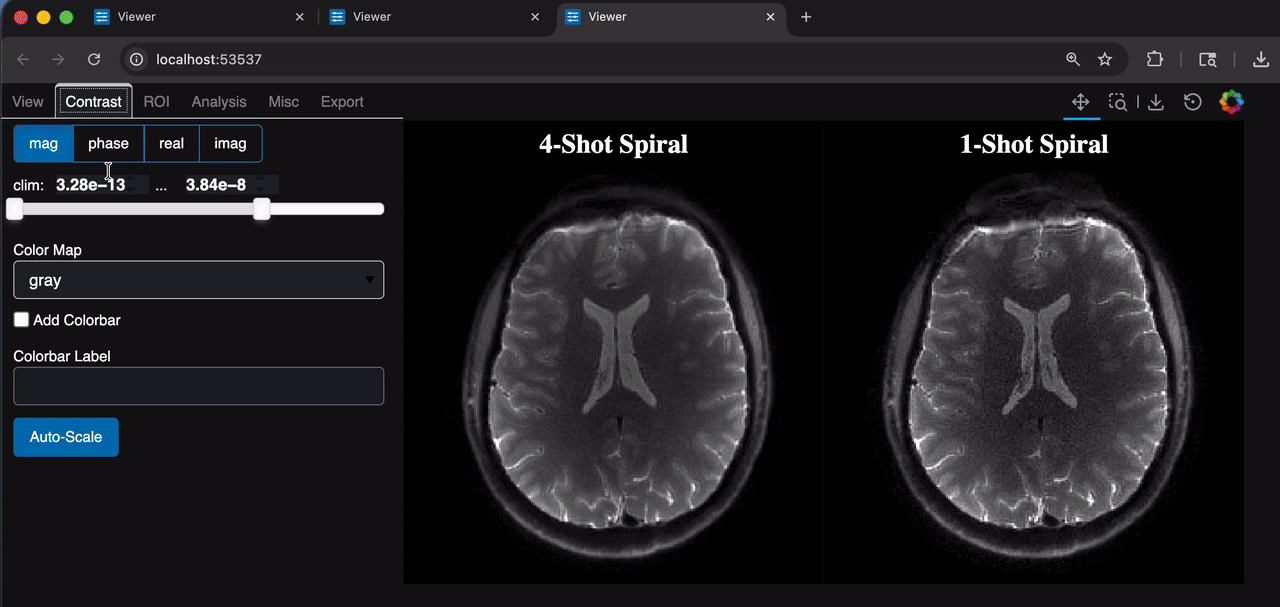
Task: Click the browser zoom magnifier icon
Action: coord(1073,59)
